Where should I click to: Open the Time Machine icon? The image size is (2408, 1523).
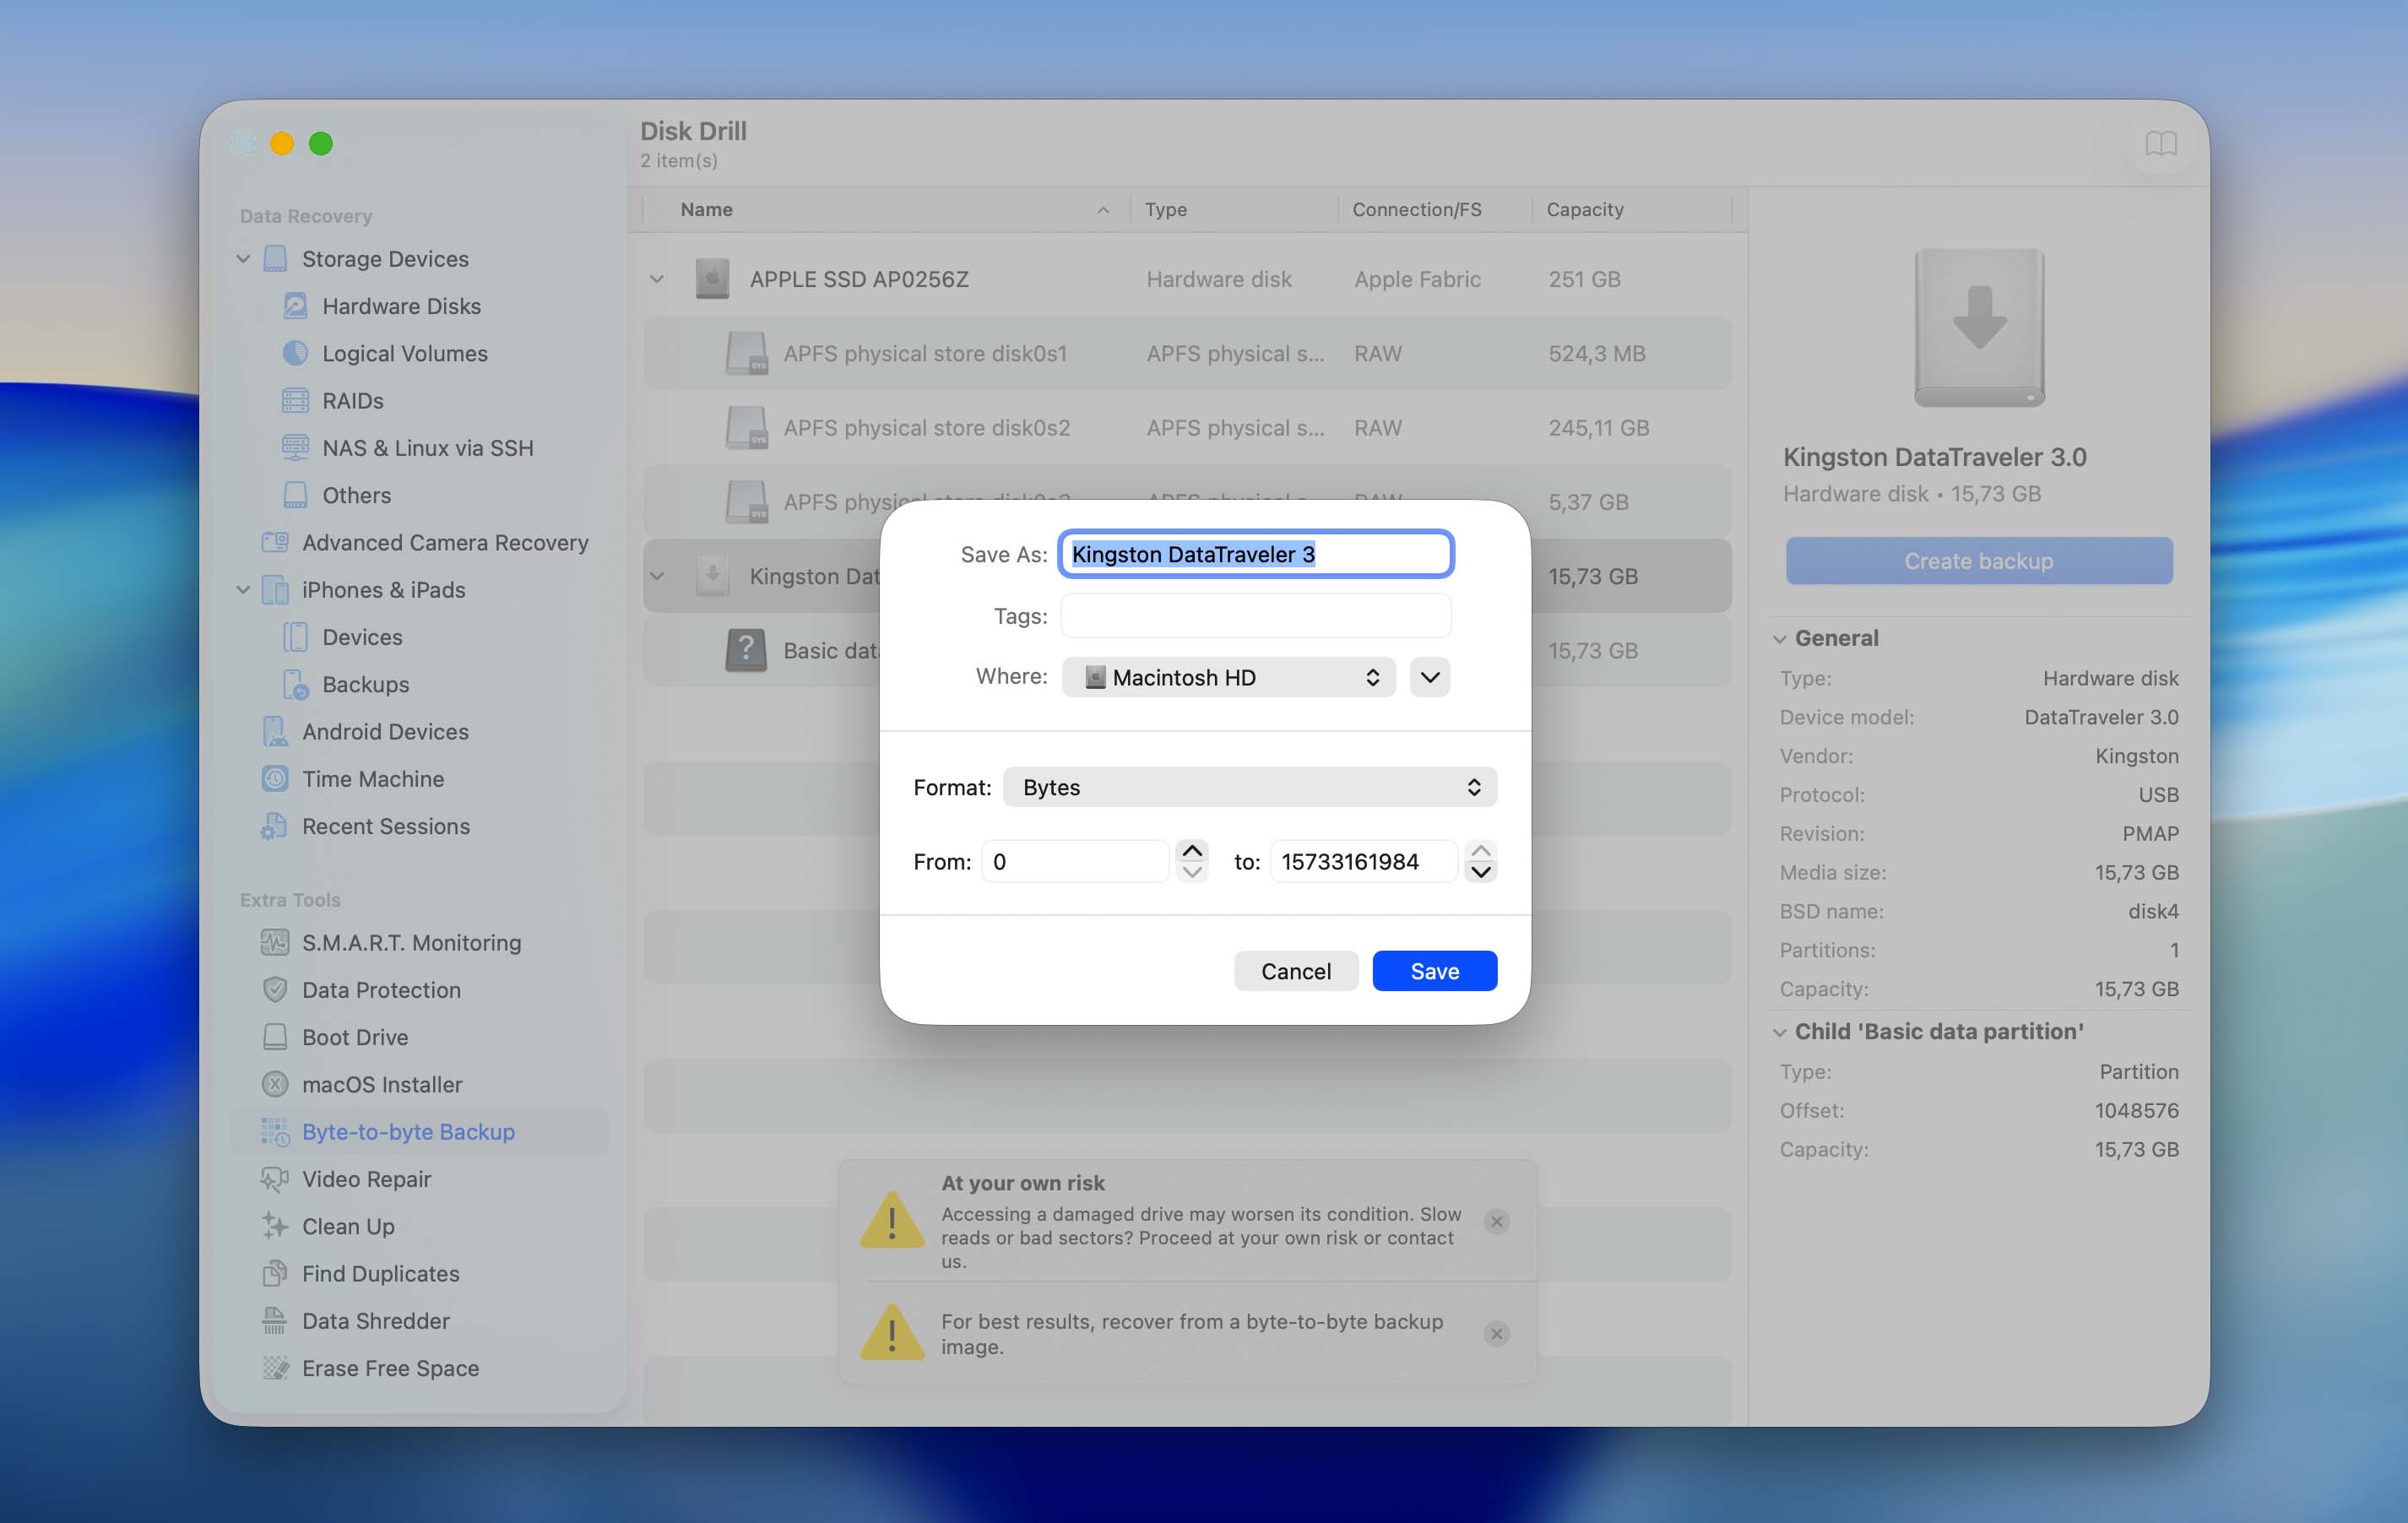click(275, 778)
